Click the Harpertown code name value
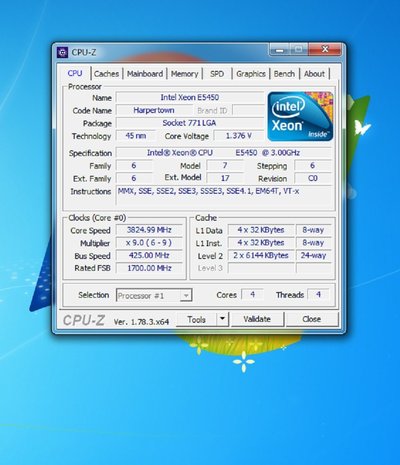 point(154,110)
